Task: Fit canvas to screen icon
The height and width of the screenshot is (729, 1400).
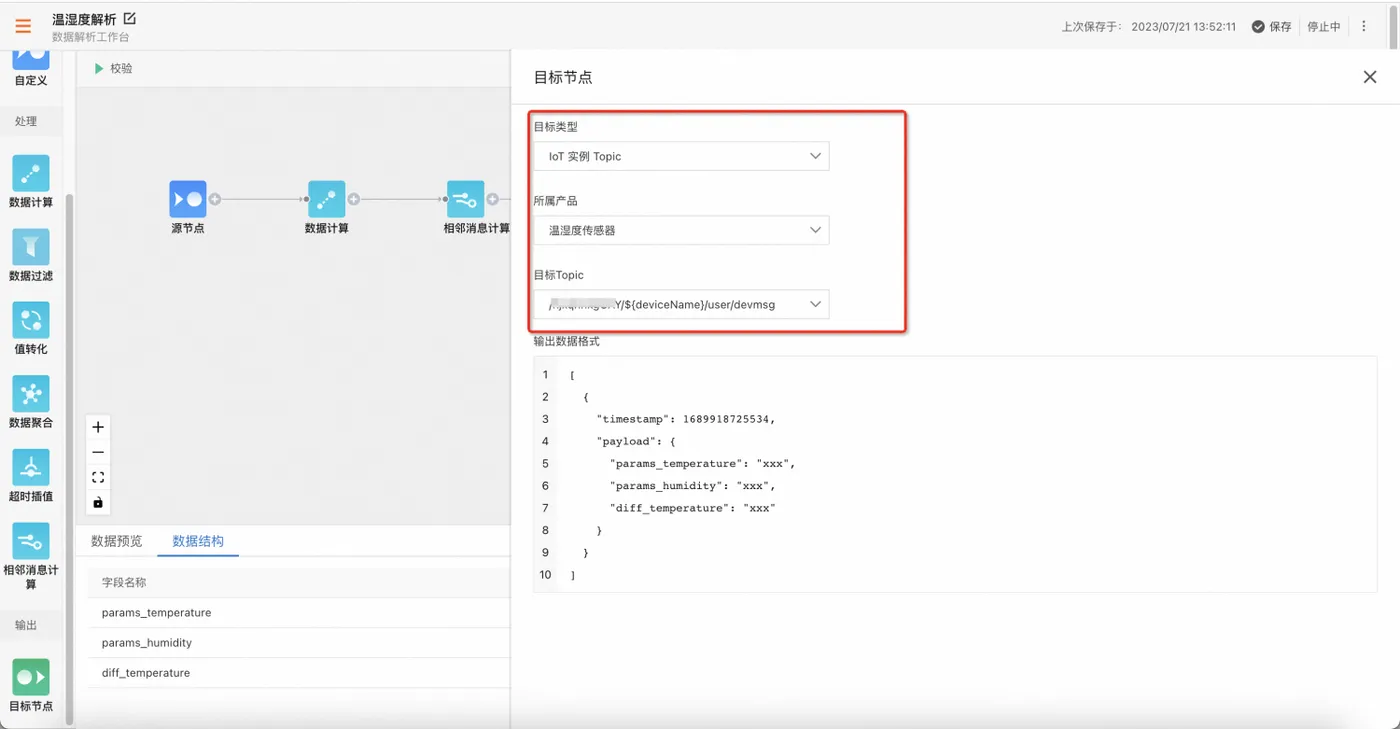Action: coord(98,477)
